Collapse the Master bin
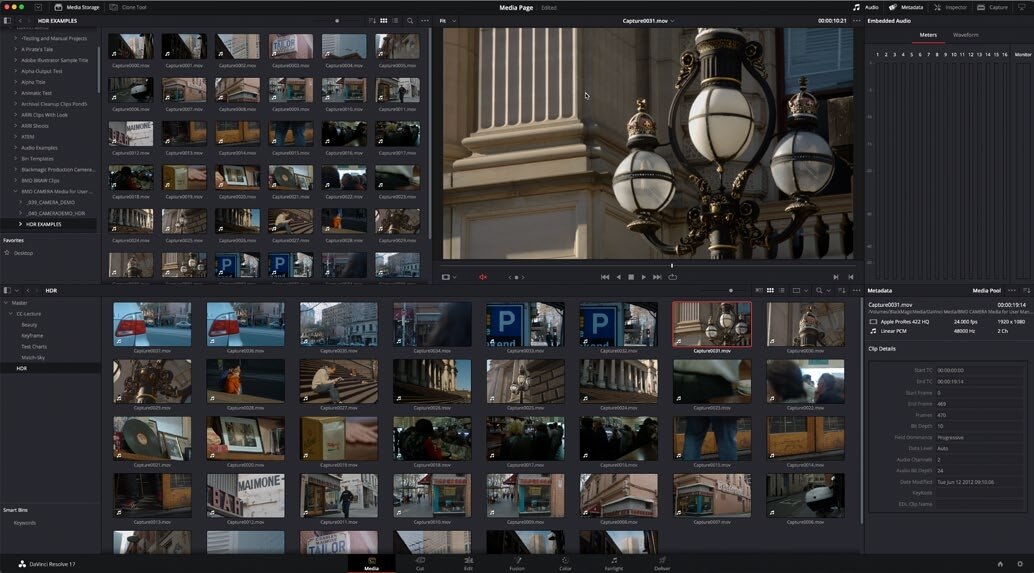The image size is (1034, 573). coord(6,303)
